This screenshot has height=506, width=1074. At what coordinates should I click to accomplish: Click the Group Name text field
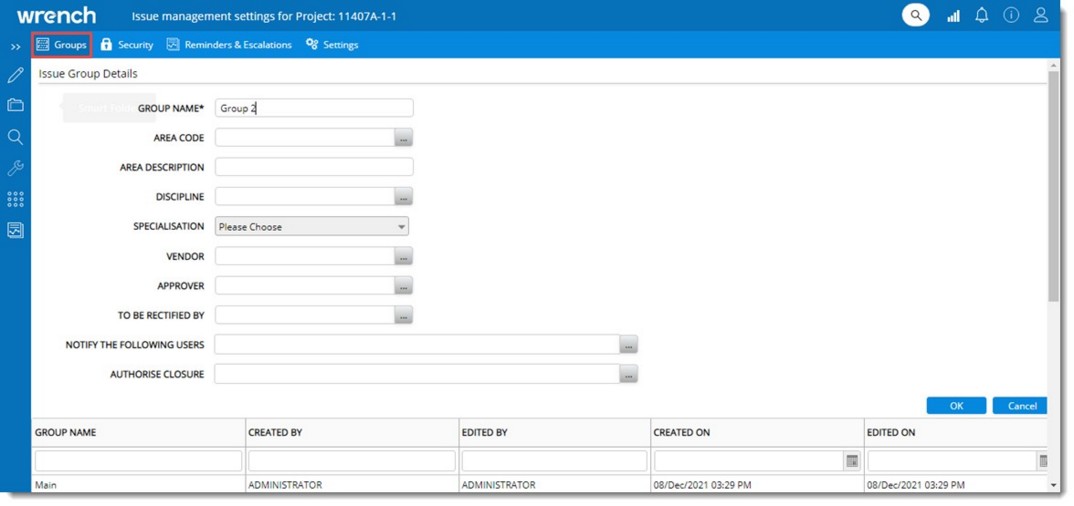314,108
